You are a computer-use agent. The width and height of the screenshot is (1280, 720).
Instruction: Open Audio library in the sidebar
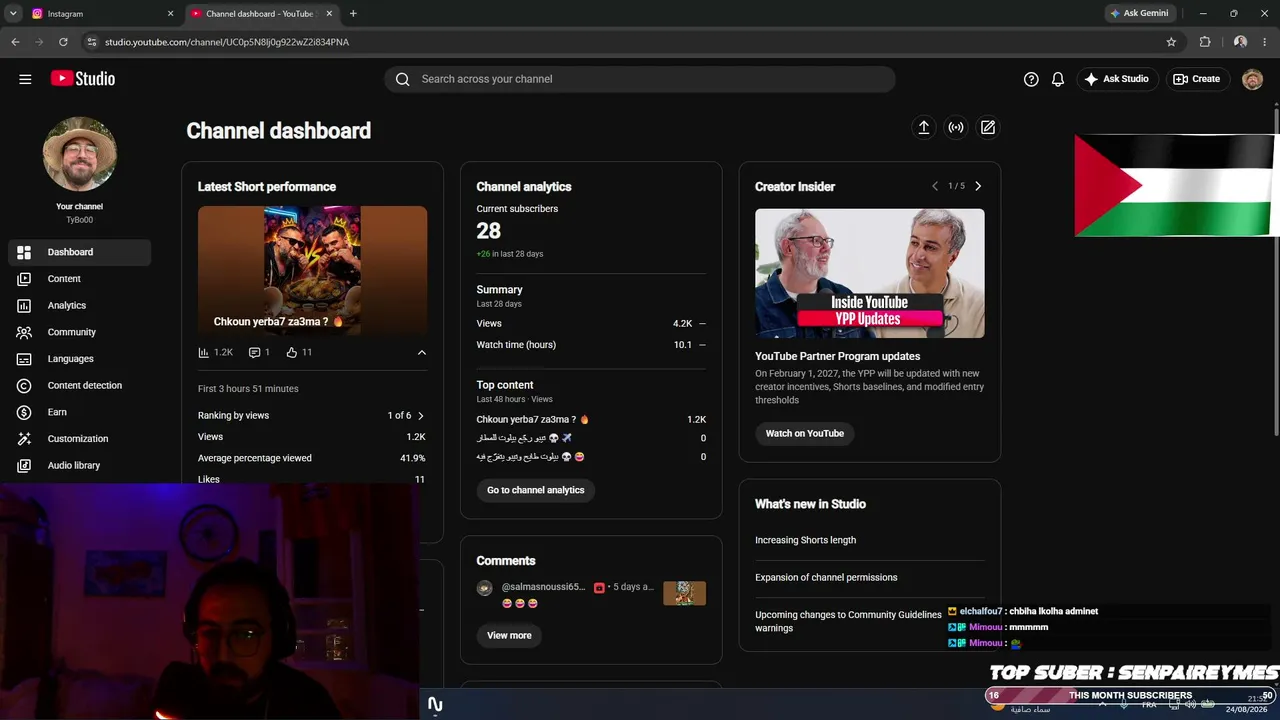[x=80, y=466]
